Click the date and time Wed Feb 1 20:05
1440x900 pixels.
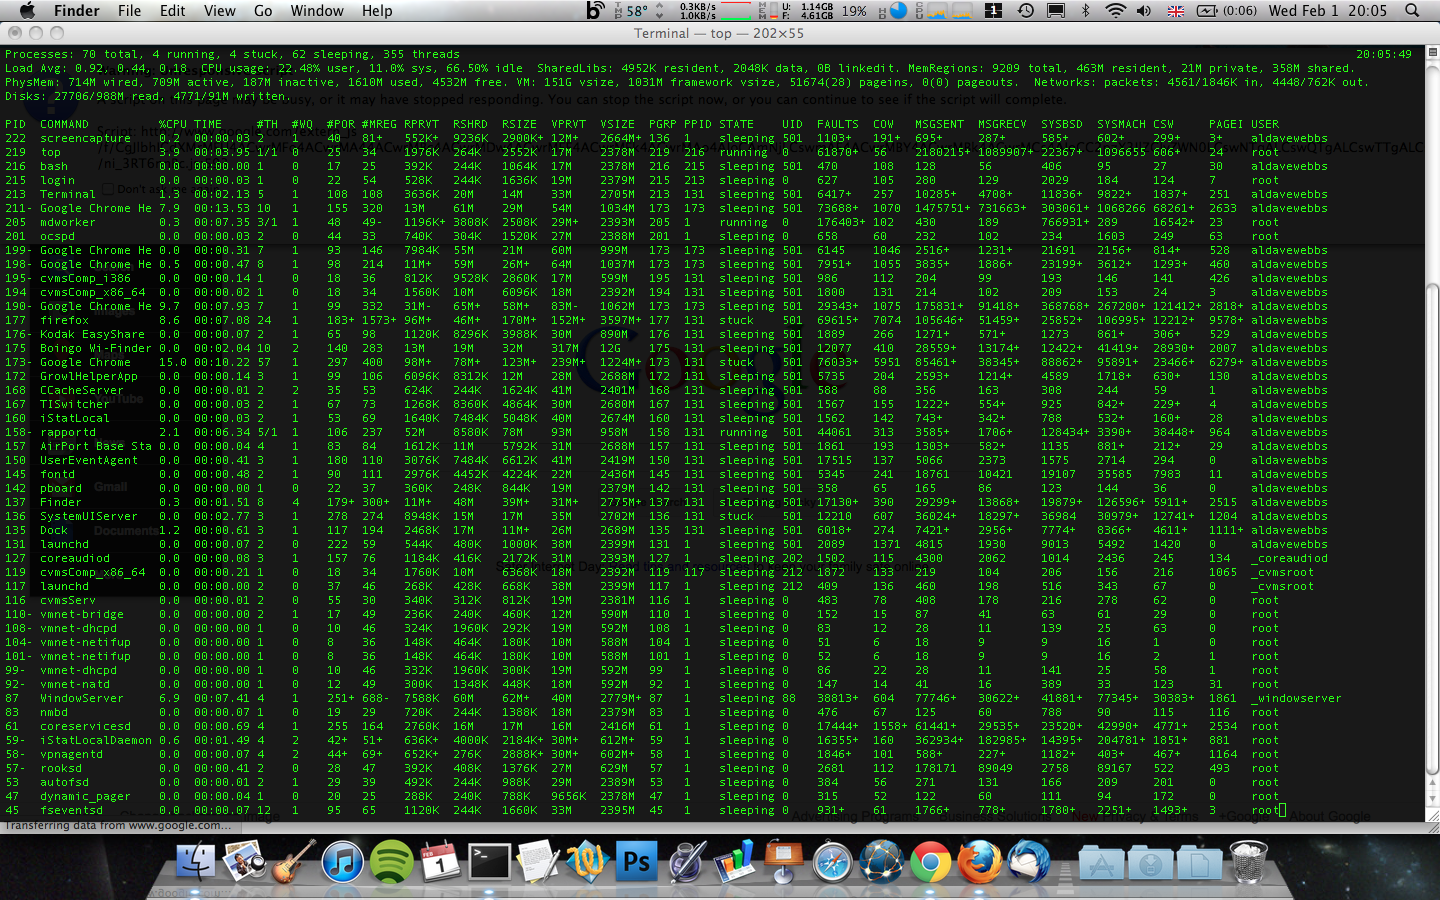pyautogui.click(x=1328, y=11)
